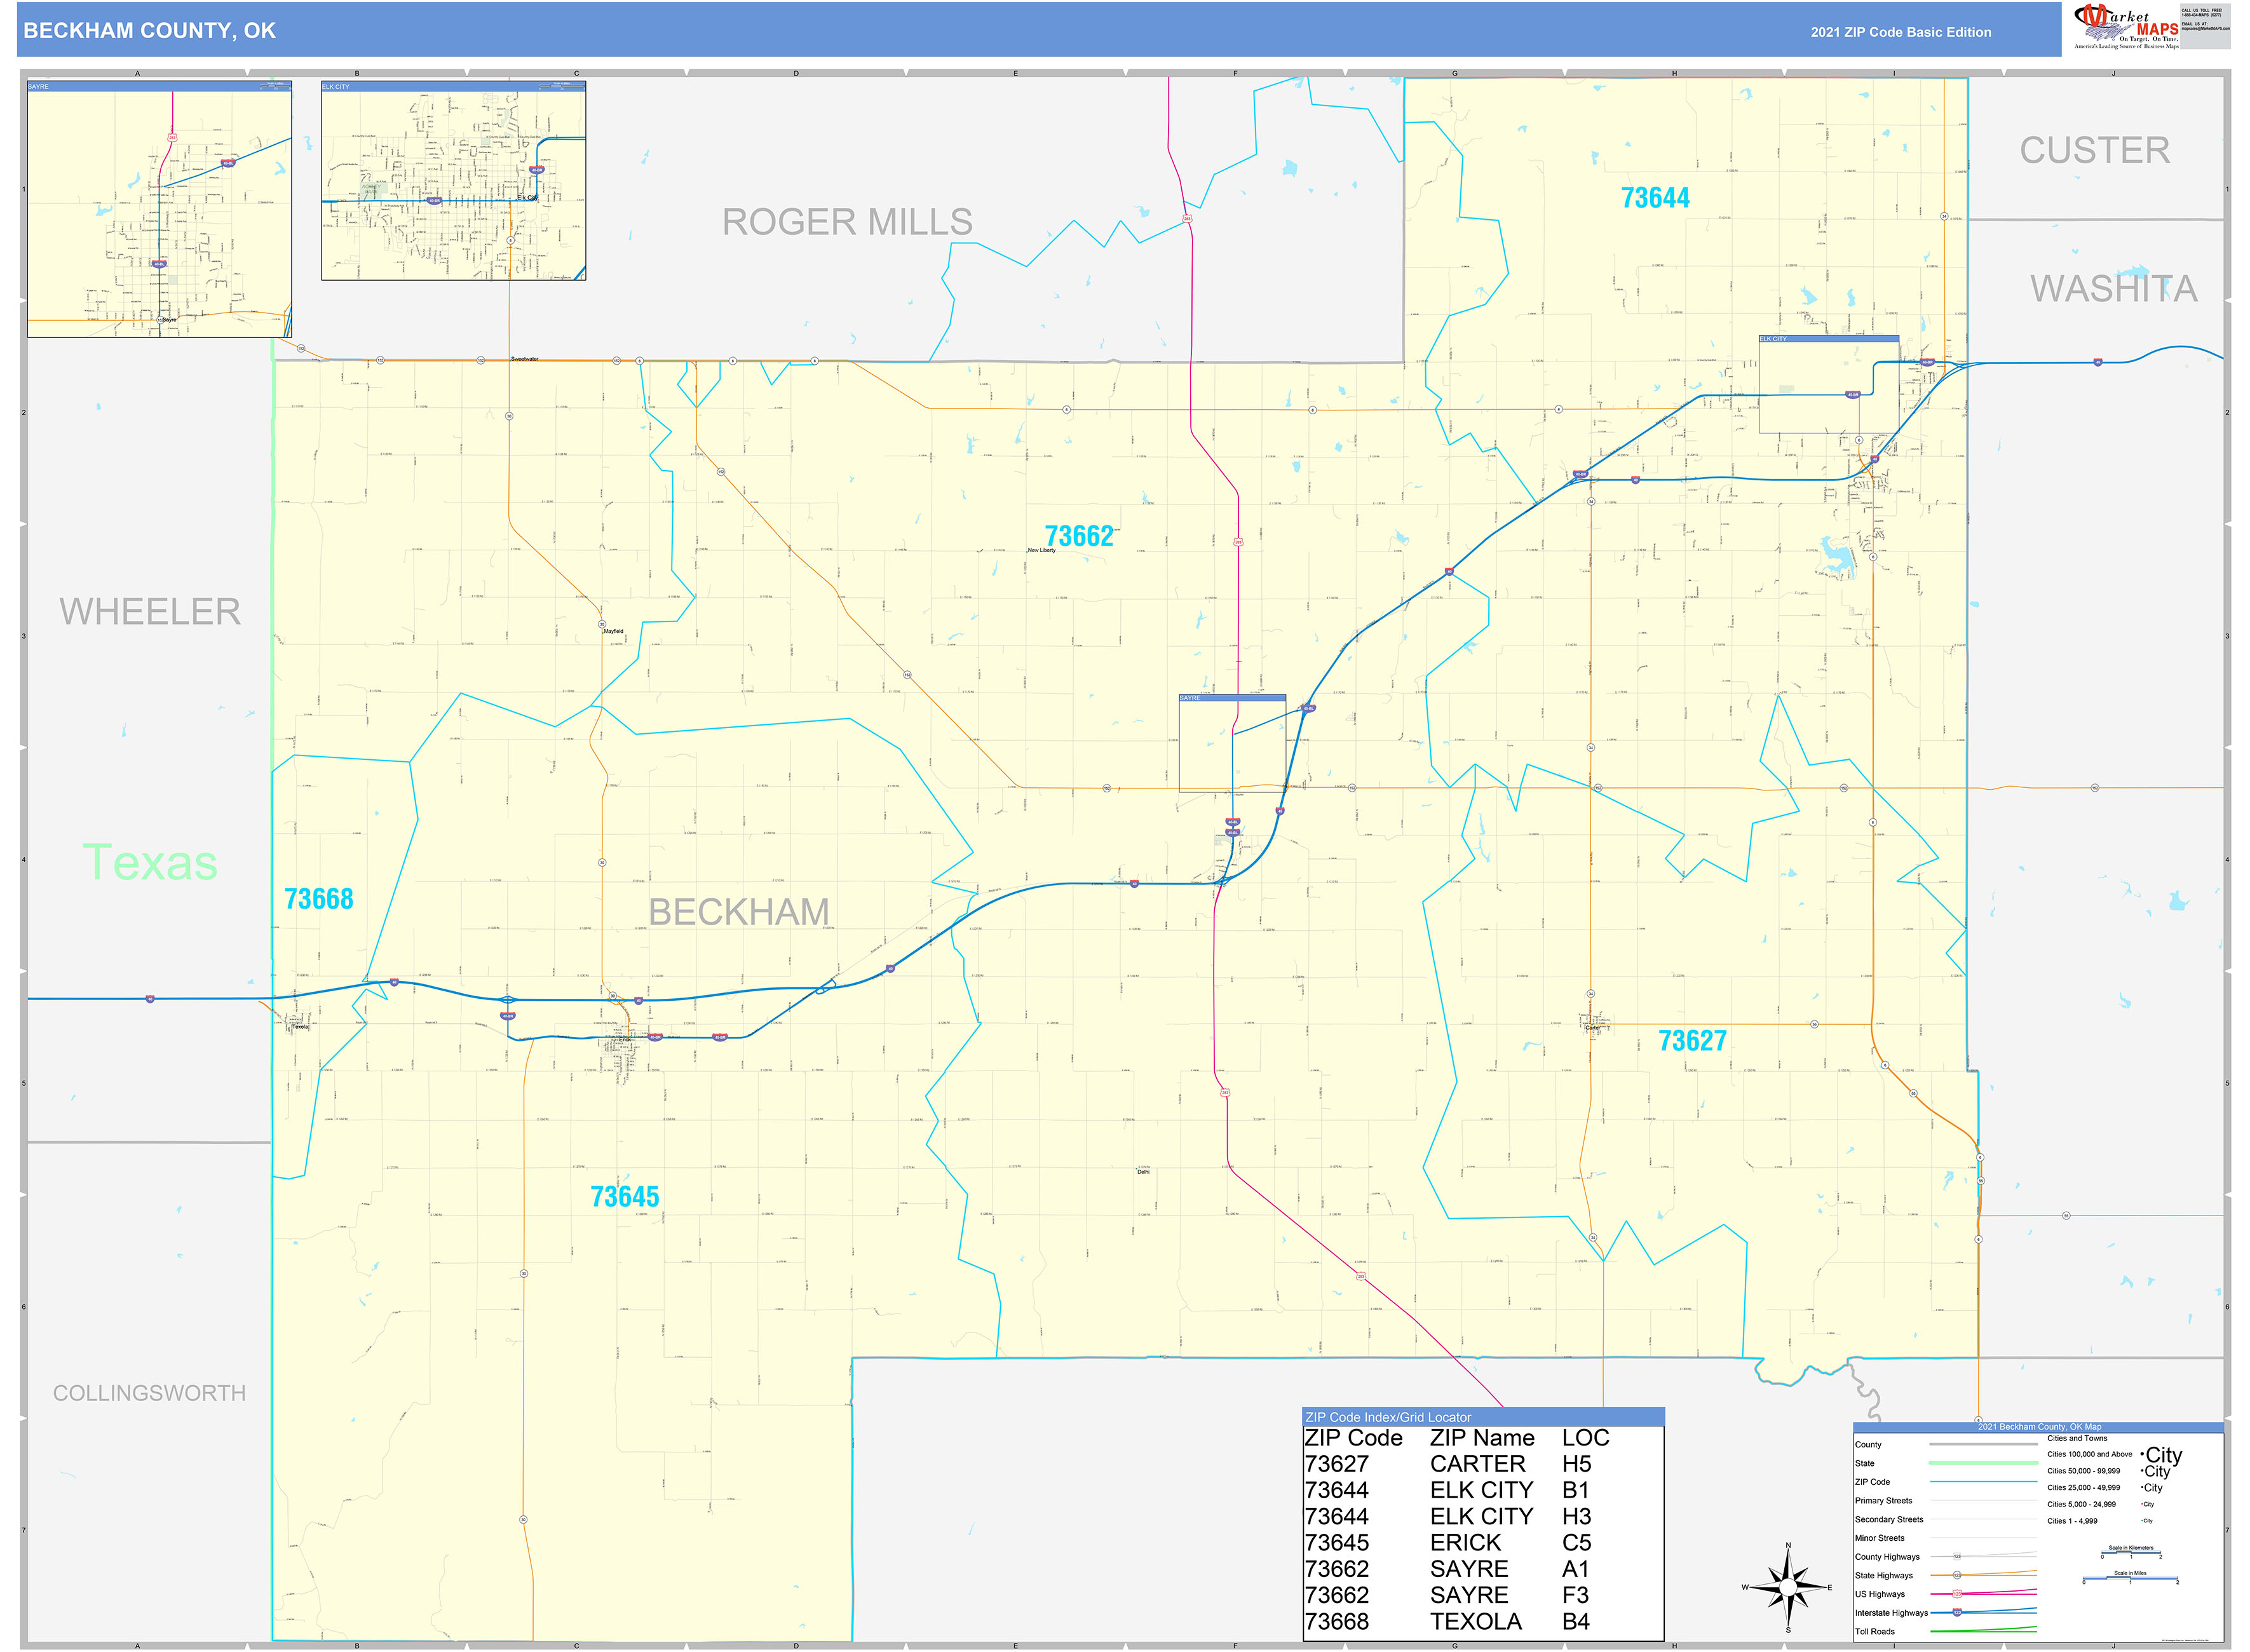Click the County Highways legend entry
Viewport: 2250px width, 1652px height.
1945,1557
